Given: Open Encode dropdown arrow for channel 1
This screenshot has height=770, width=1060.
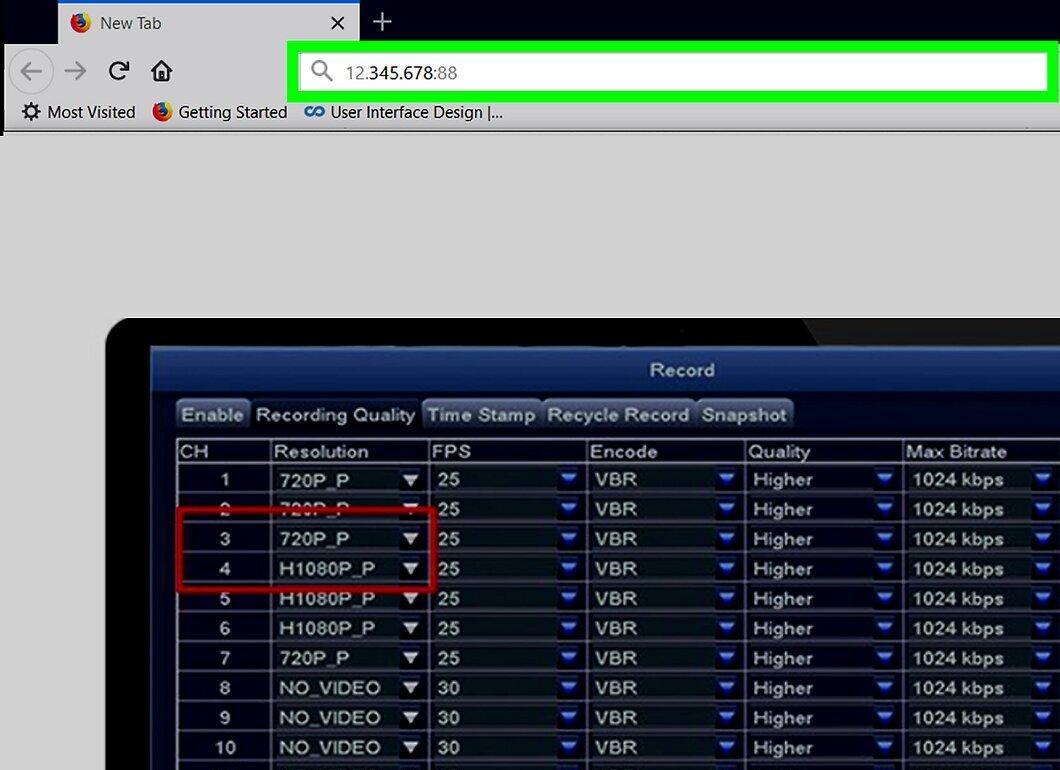Looking at the screenshot, I should (x=727, y=479).
